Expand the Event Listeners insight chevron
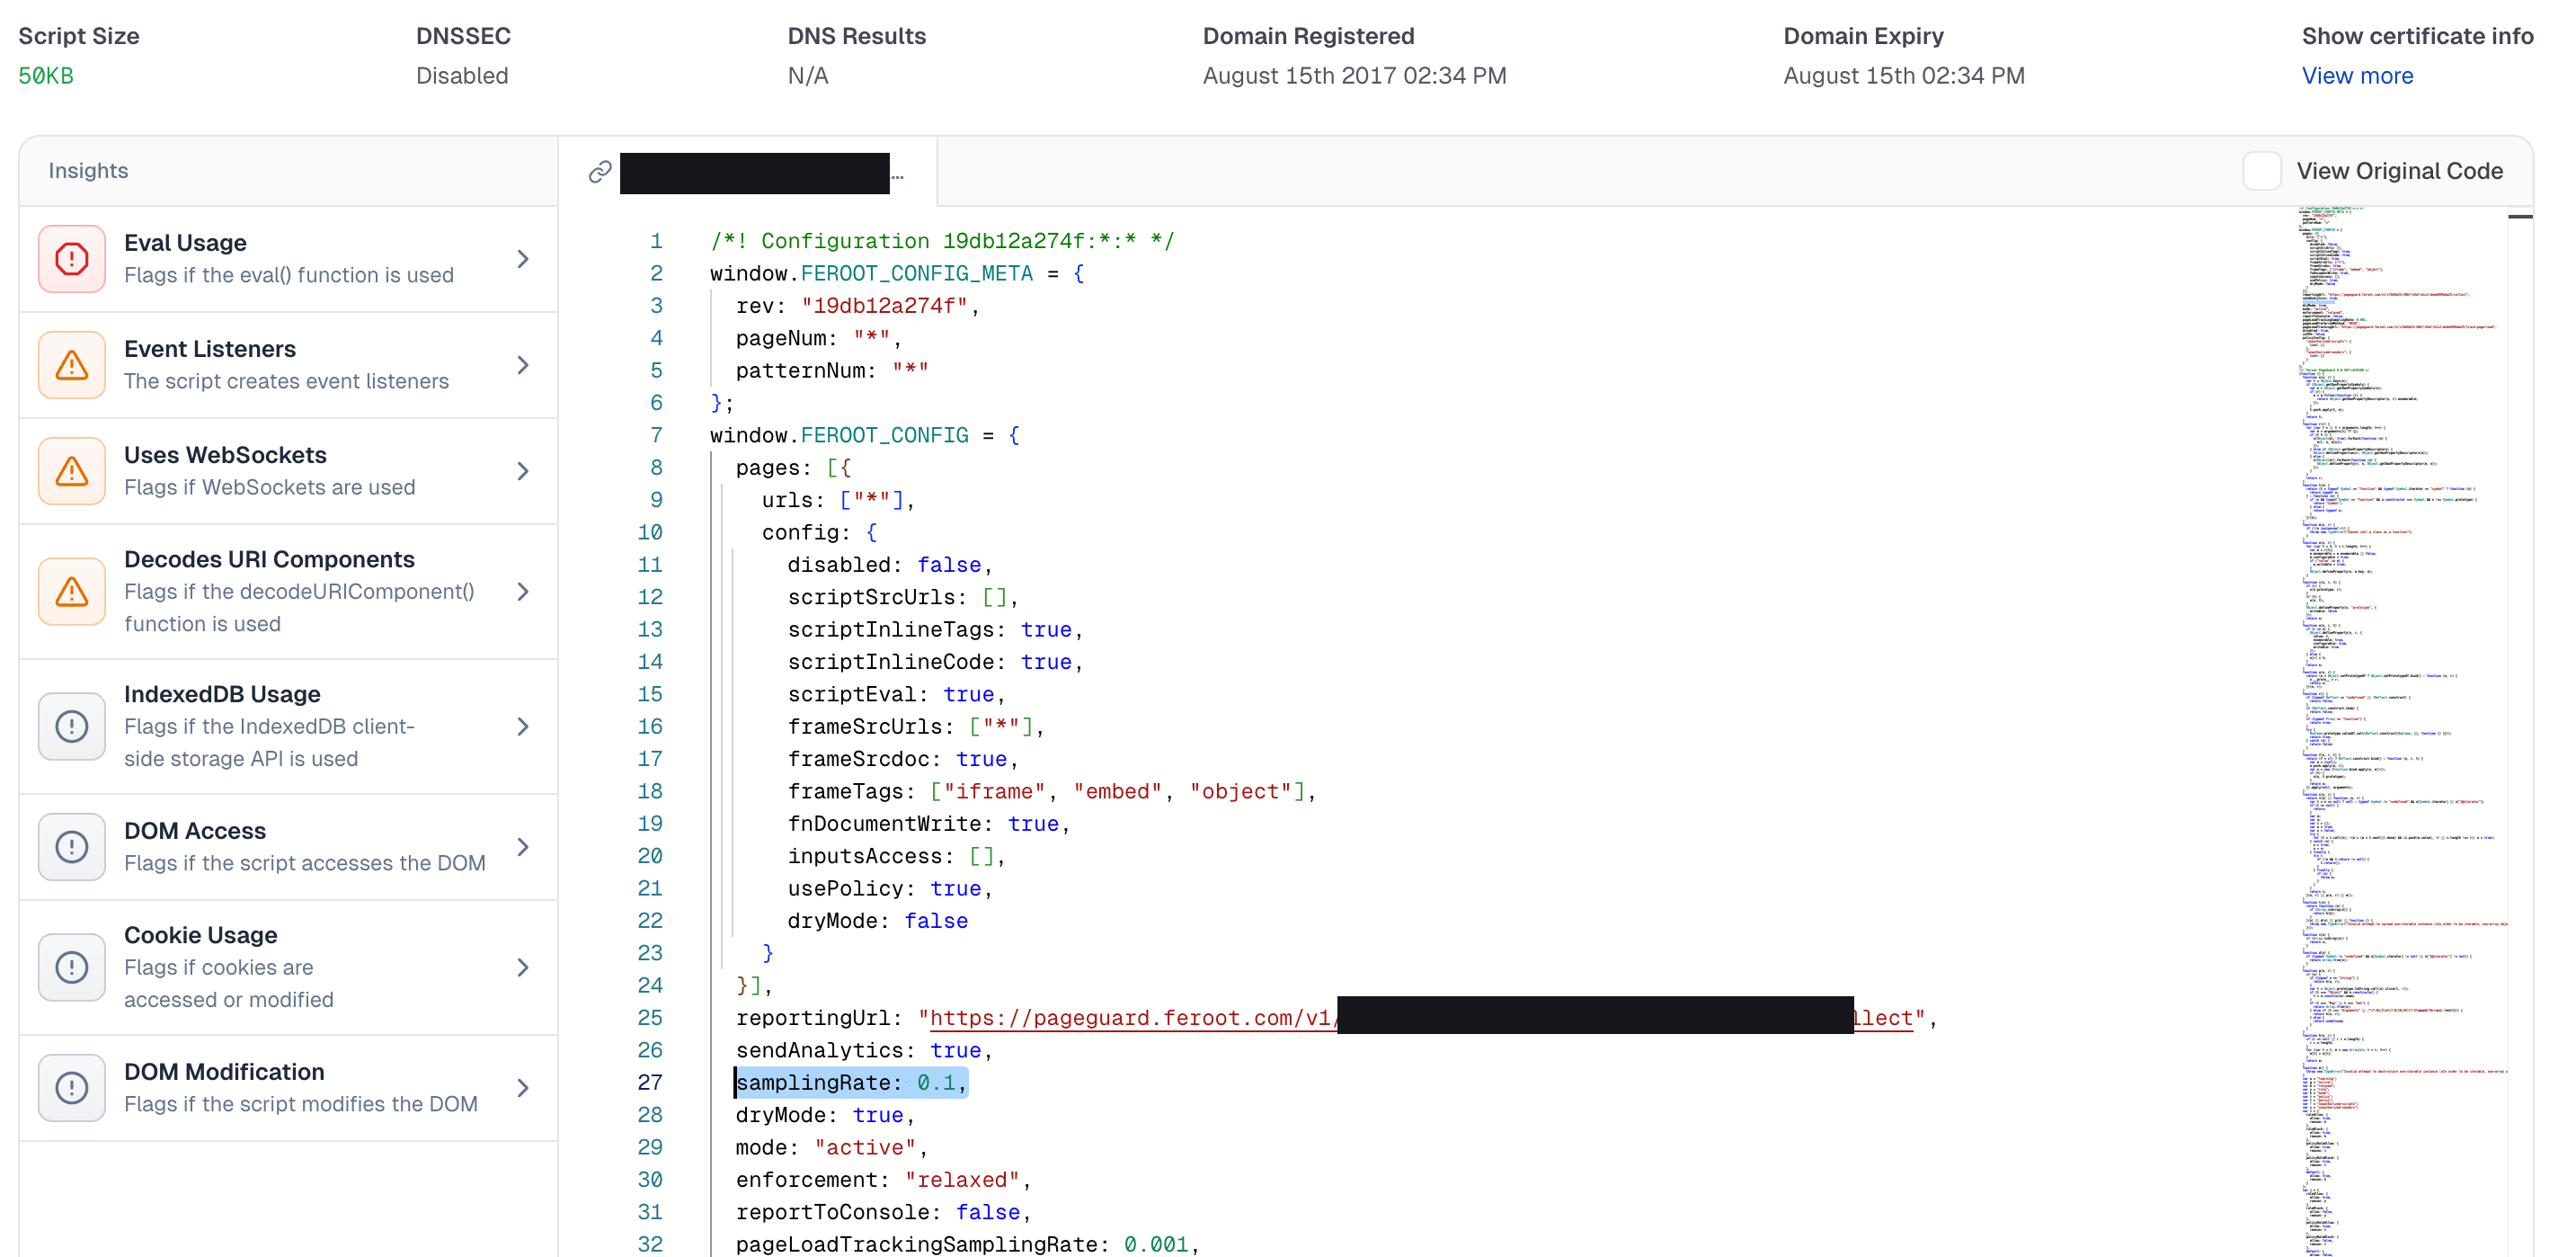 coord(523,365)
